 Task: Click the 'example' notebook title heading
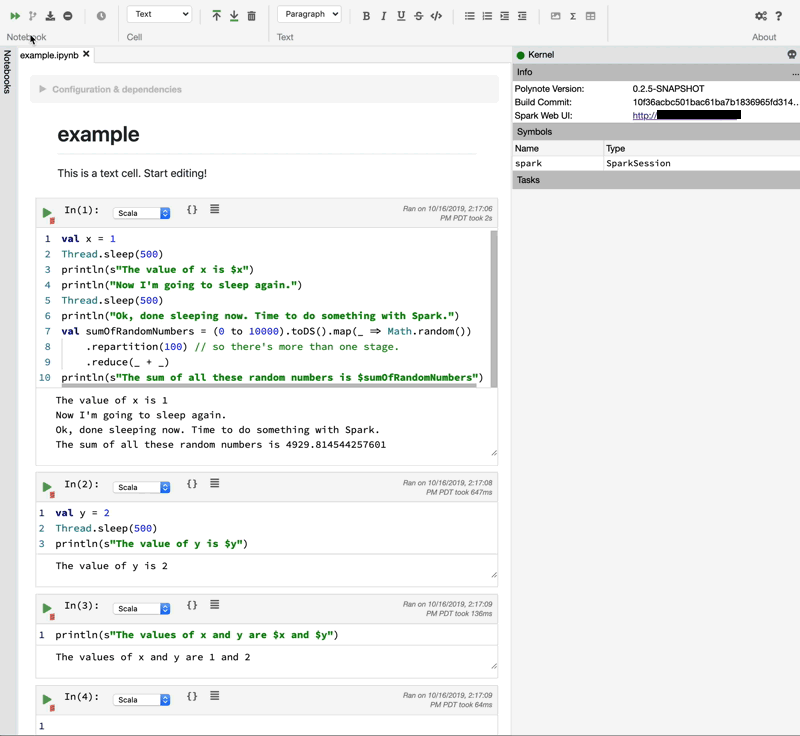click(x=98, y=134)
